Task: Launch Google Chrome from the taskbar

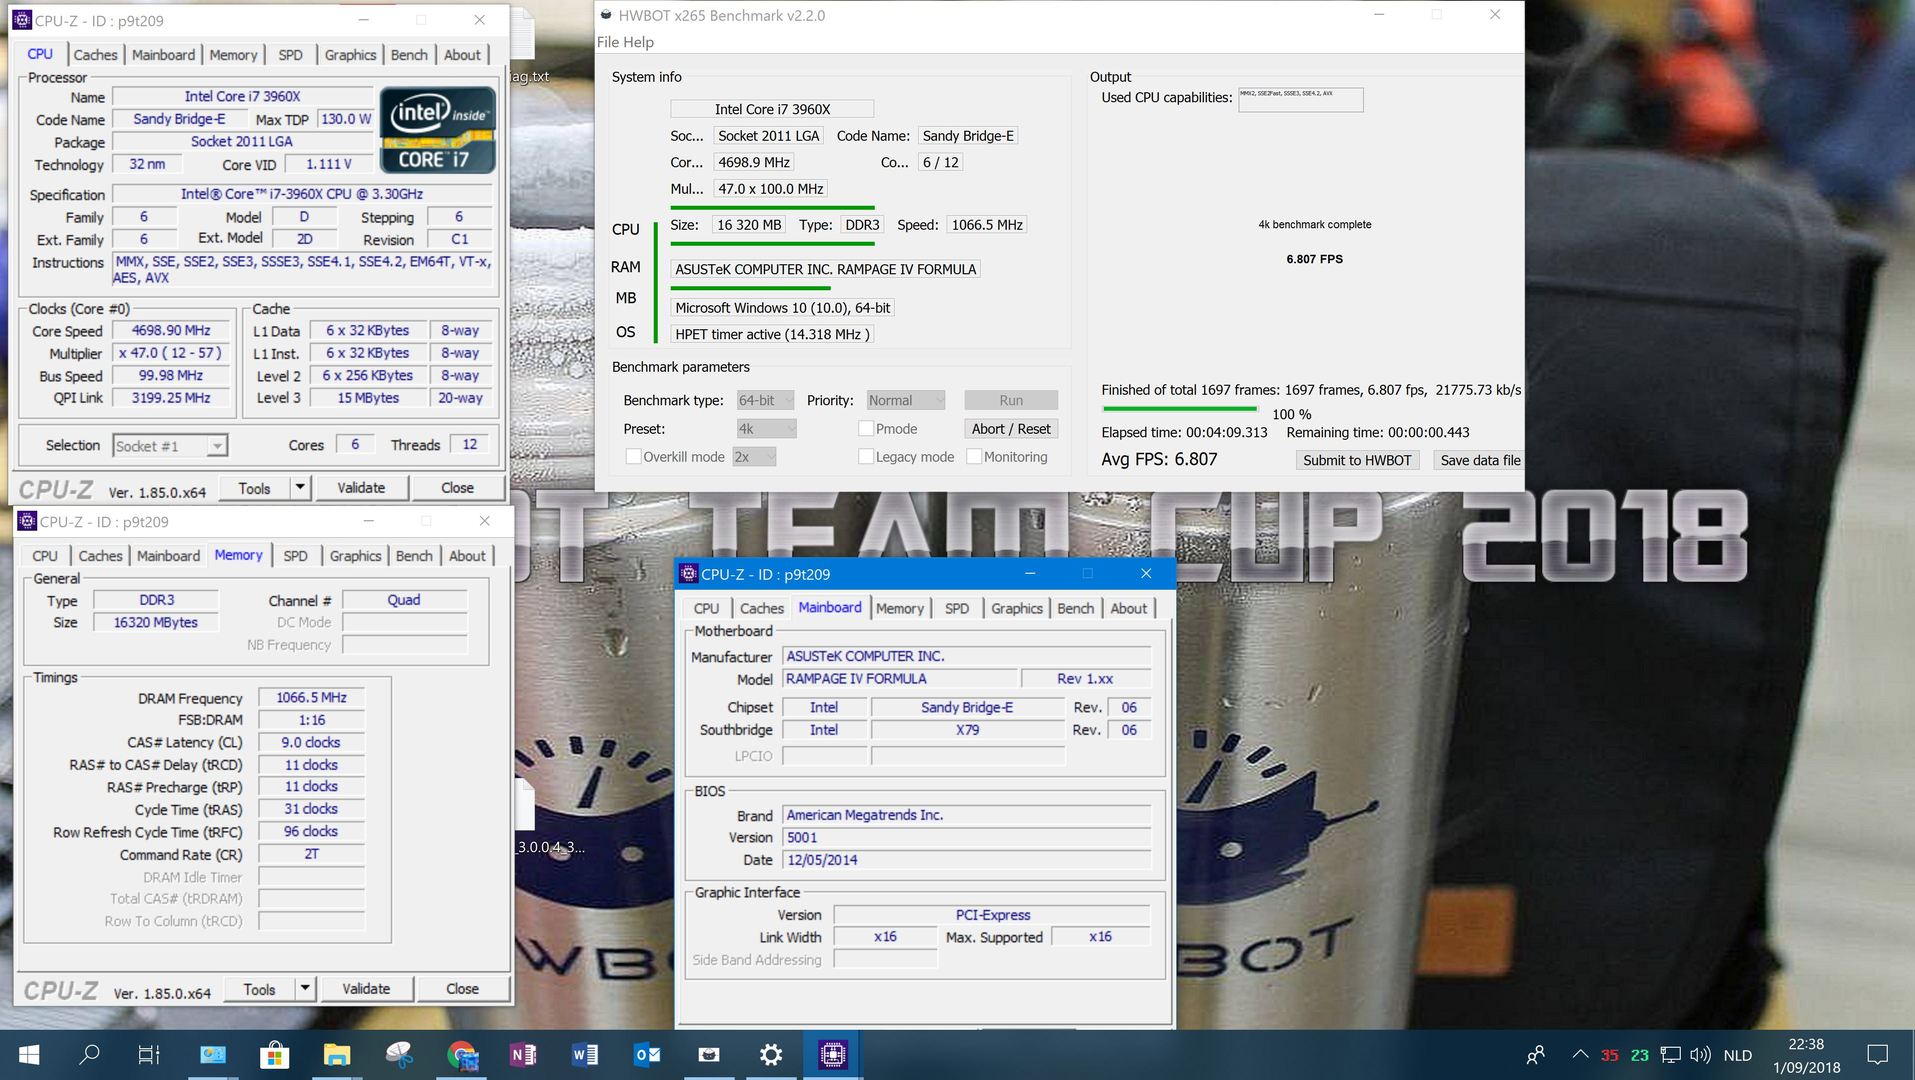Action: click(x=461, y=1055)
